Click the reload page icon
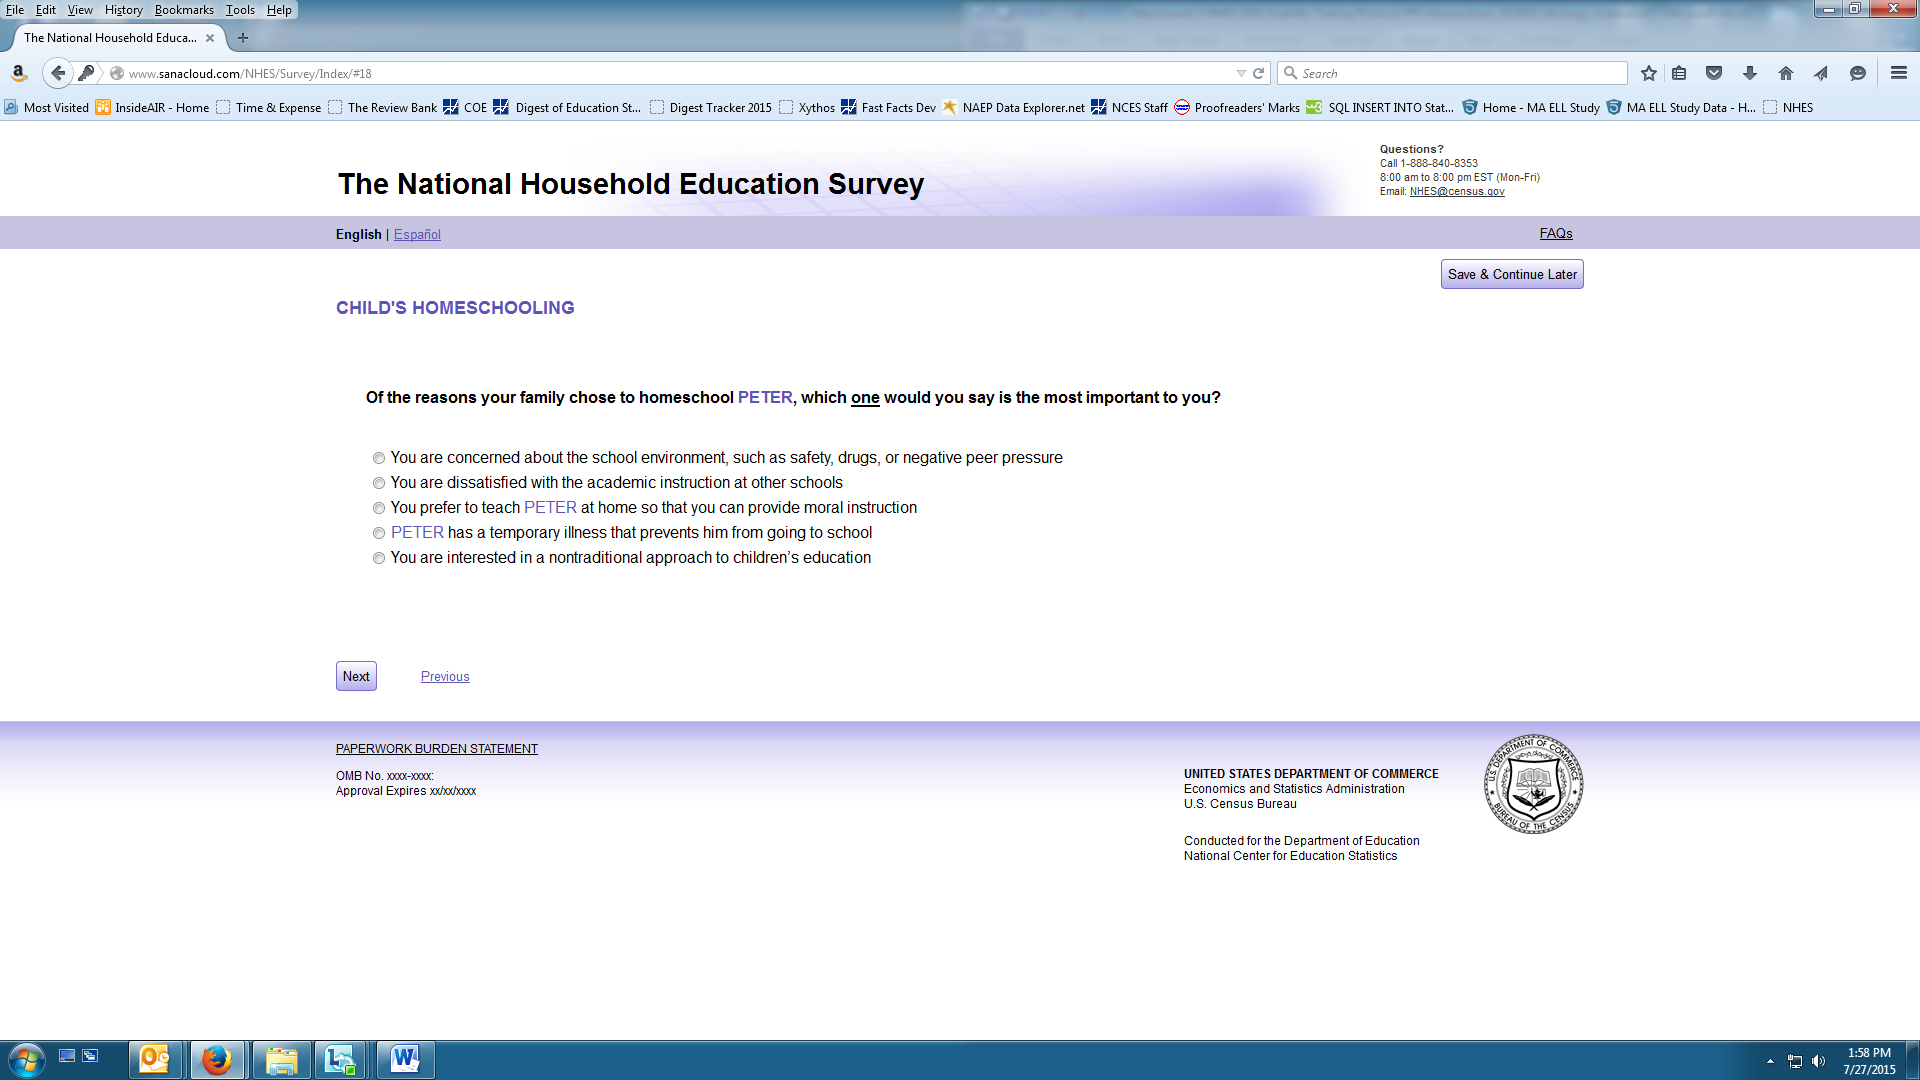Screen dimensions: 1920x1080 click(x=1259, y=73)
